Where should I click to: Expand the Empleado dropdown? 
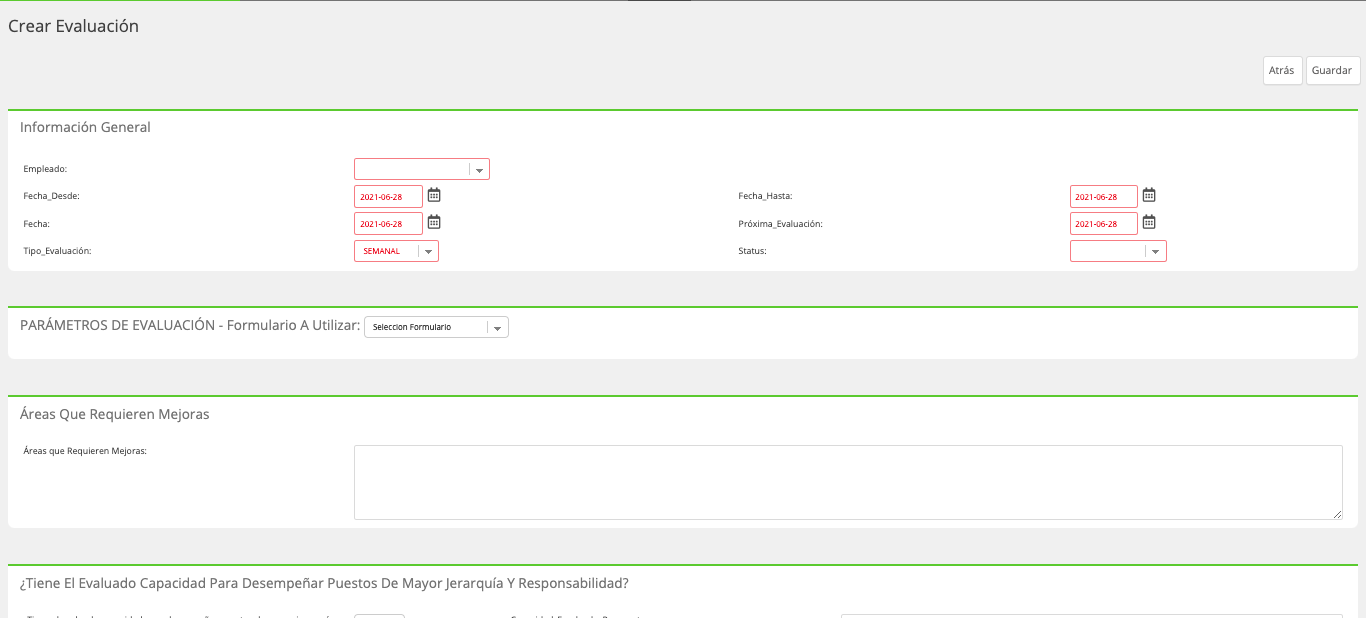click(422, 169)
